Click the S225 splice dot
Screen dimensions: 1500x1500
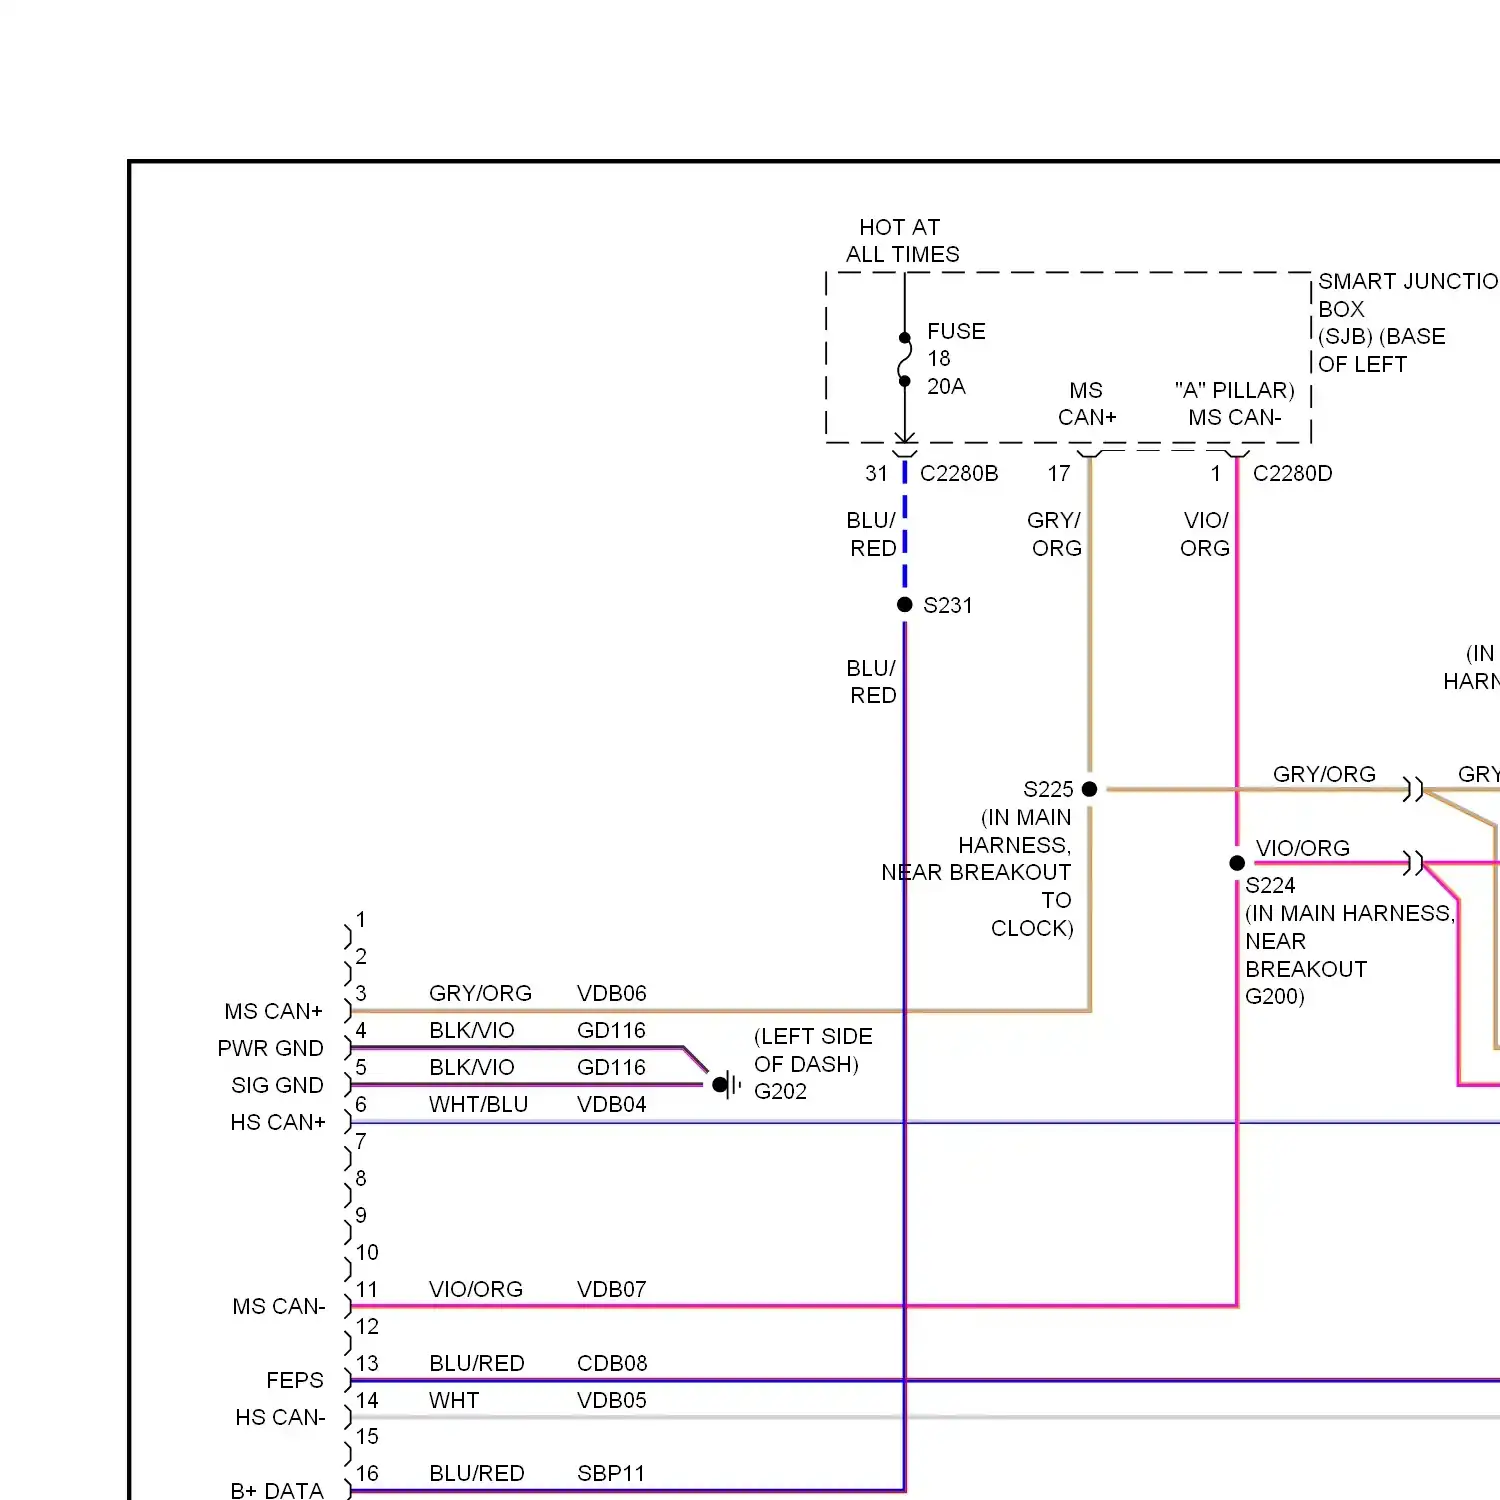(1090, 789)
